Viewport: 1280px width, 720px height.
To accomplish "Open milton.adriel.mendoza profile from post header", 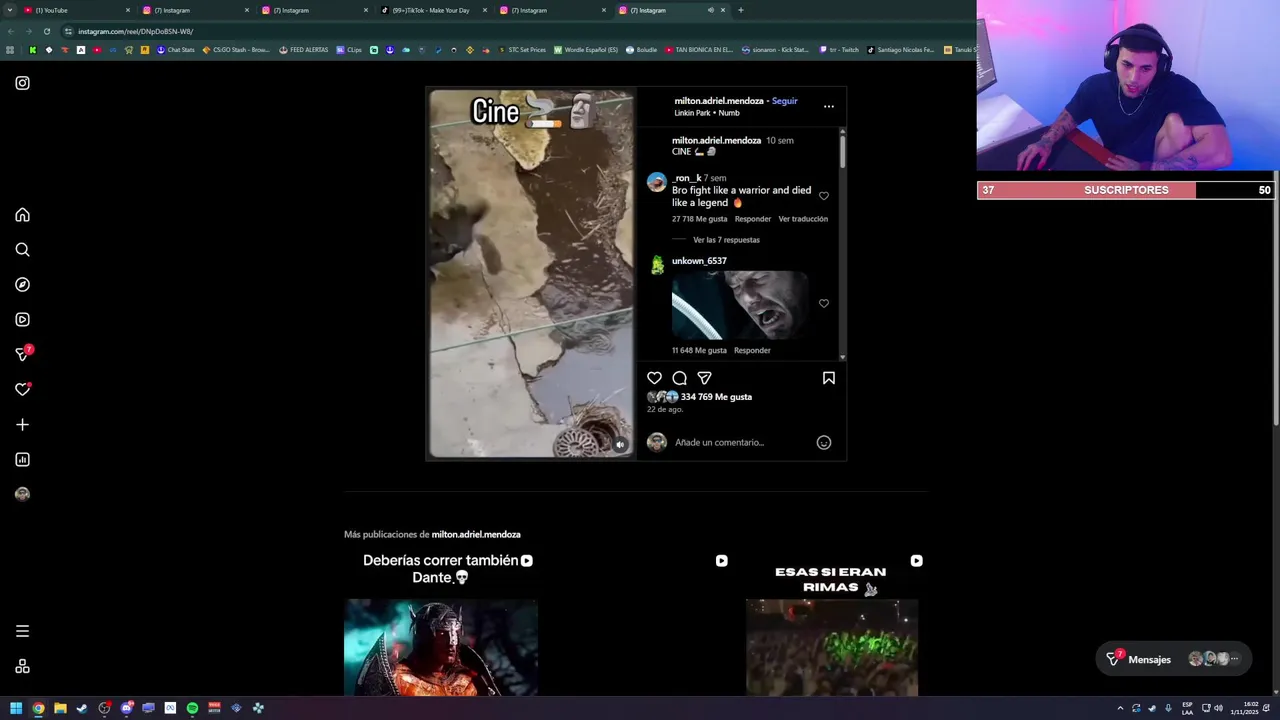I will [718, 101].
